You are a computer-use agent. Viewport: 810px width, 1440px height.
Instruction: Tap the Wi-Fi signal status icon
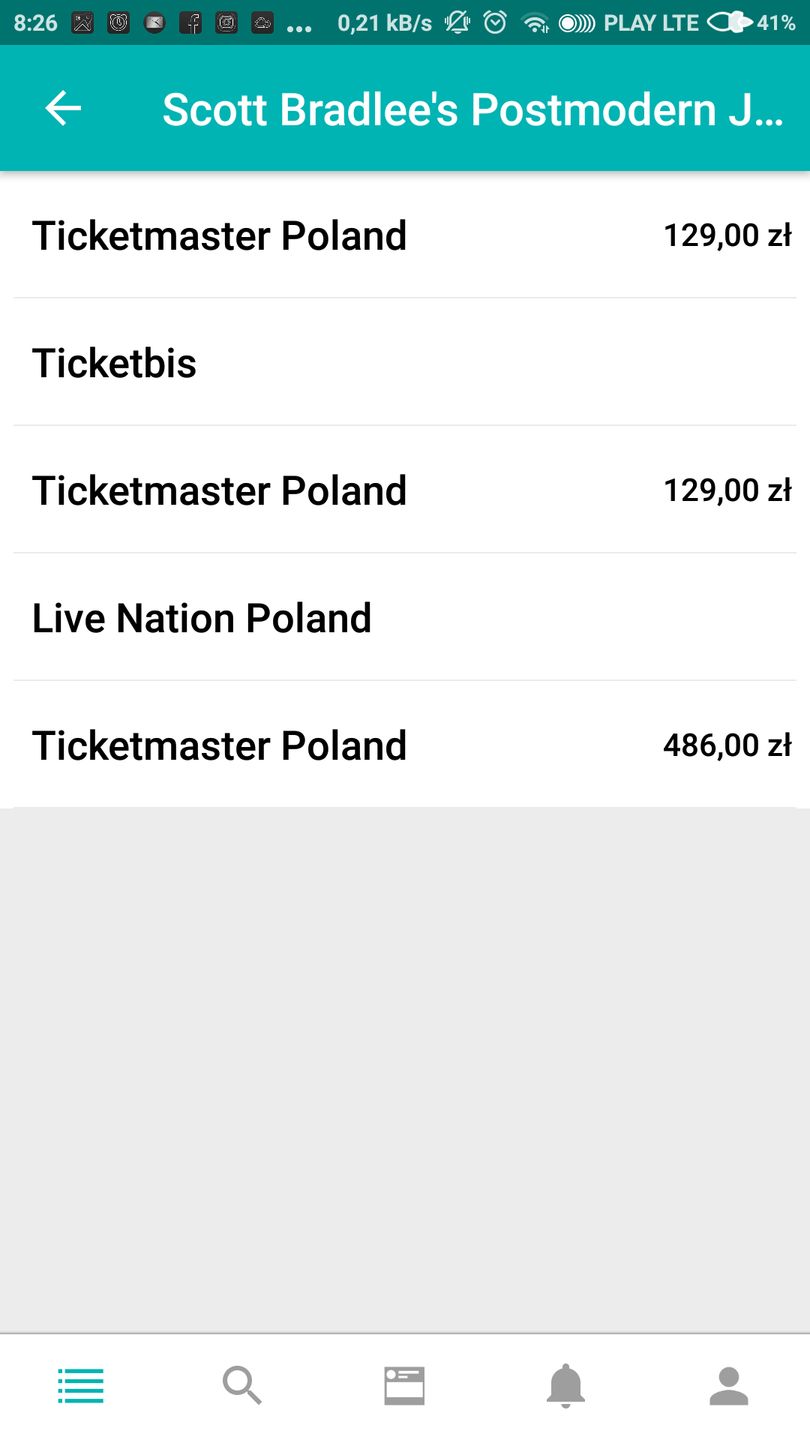tap(536, 23)
